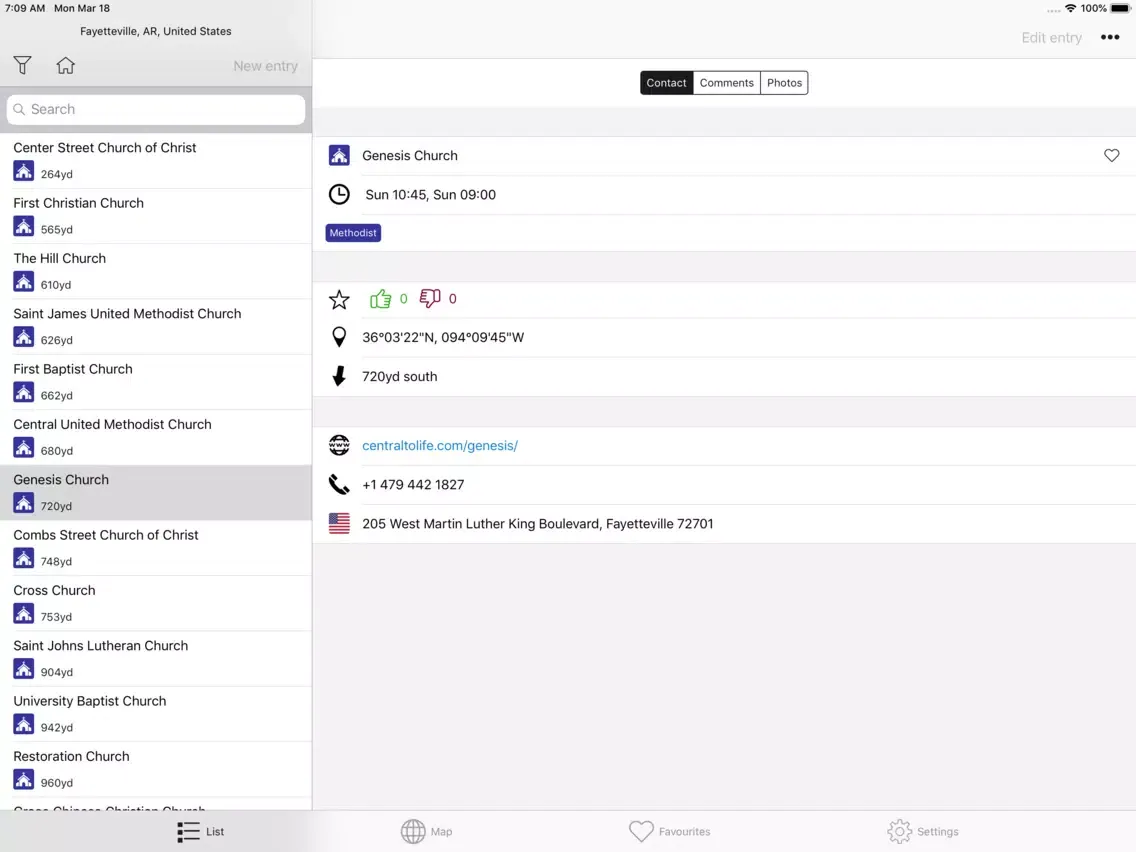Select Saint Johns Lutheran Church entry
This screenshot has width=1136, height=852.
pos(156,659)
